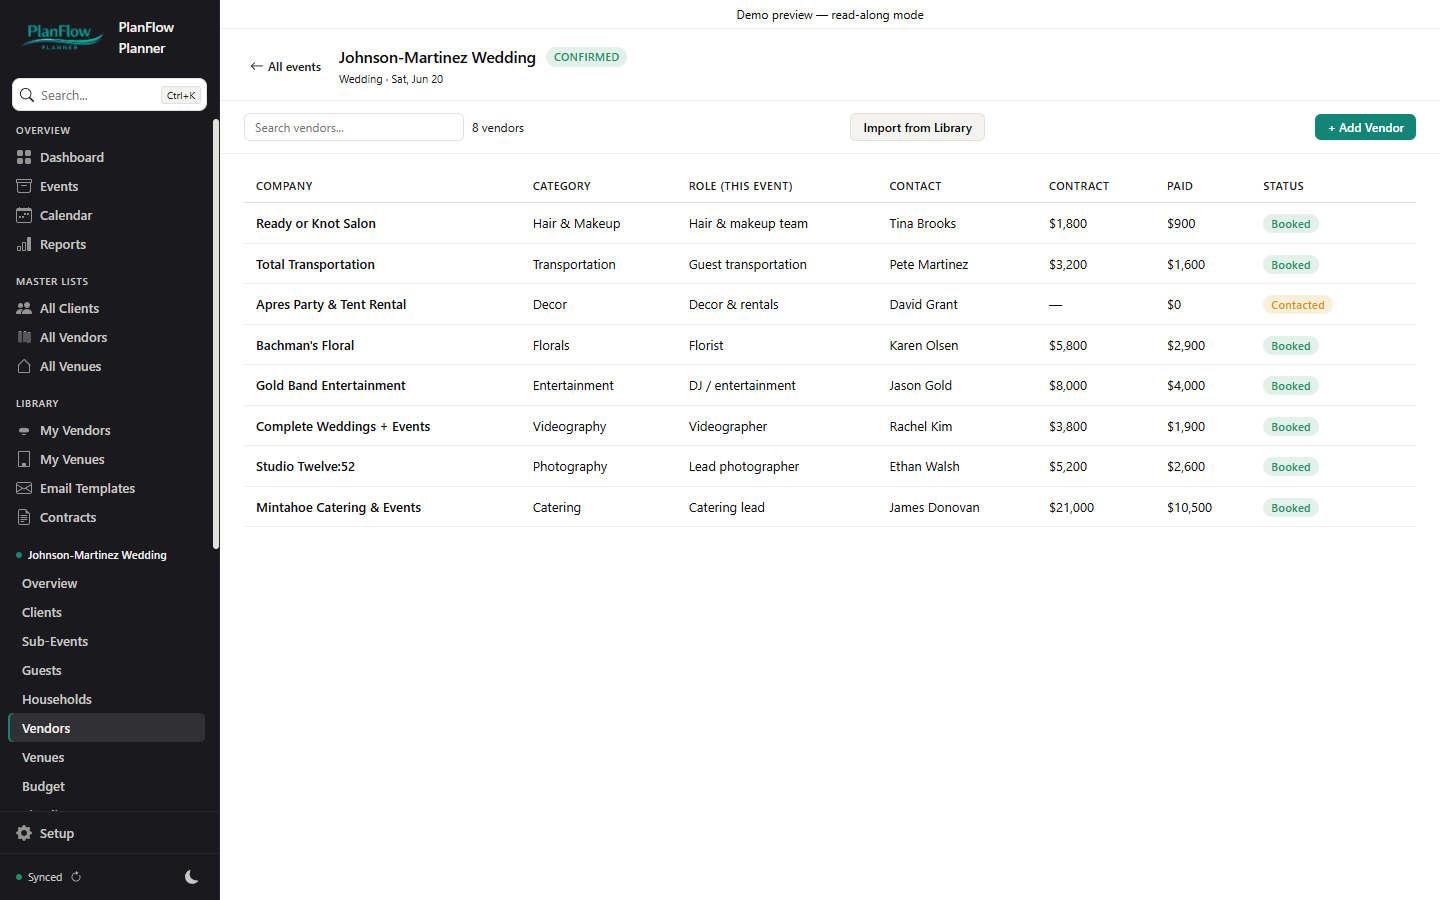Open Apres Party & Tent Rental
1440x900 pixels.
click(x=331, y=304)
